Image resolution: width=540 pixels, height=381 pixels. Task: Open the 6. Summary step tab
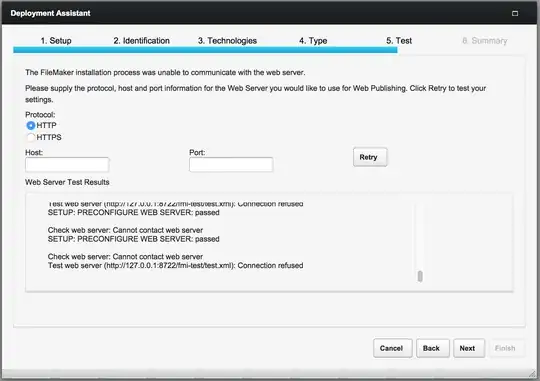click(x=485, y=41)
